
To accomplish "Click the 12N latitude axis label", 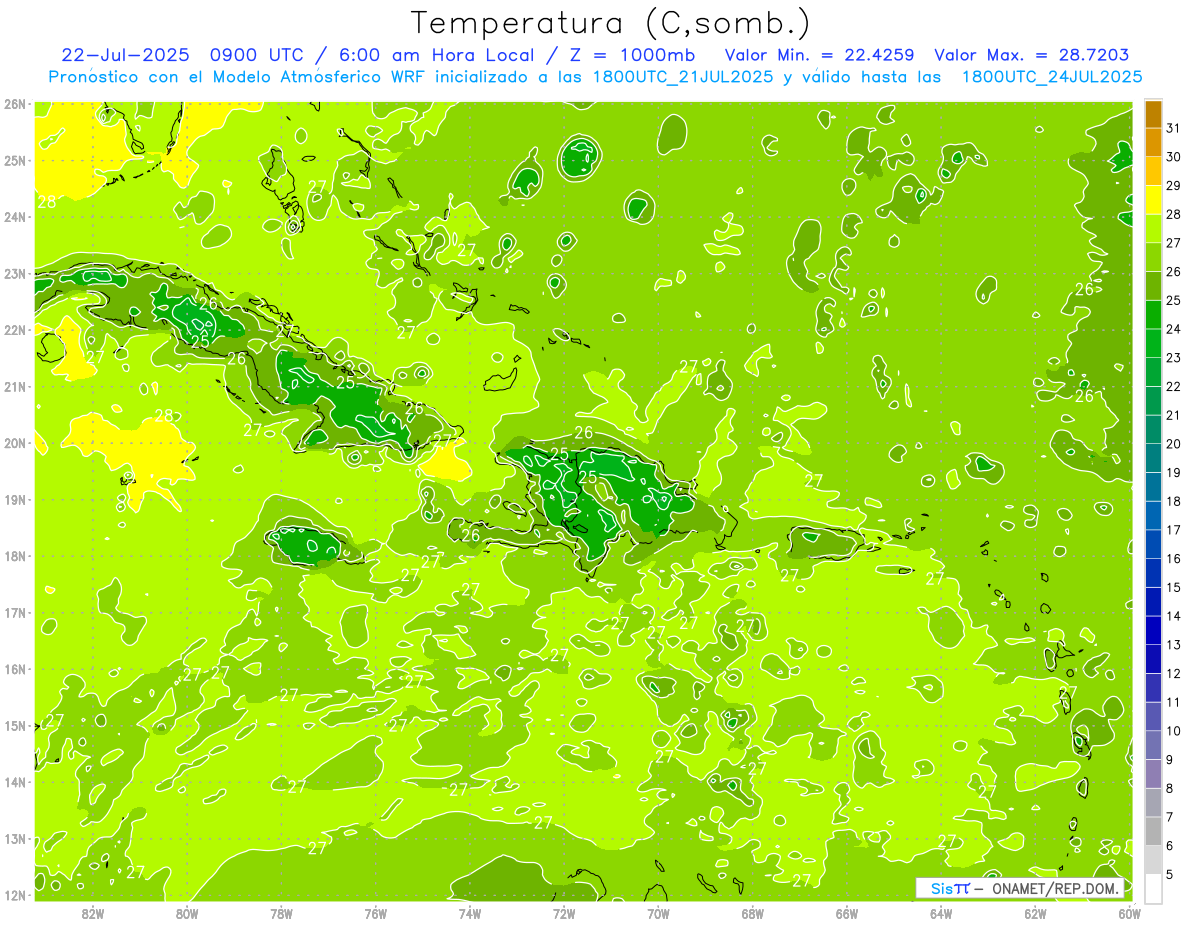I will [14, 895].
